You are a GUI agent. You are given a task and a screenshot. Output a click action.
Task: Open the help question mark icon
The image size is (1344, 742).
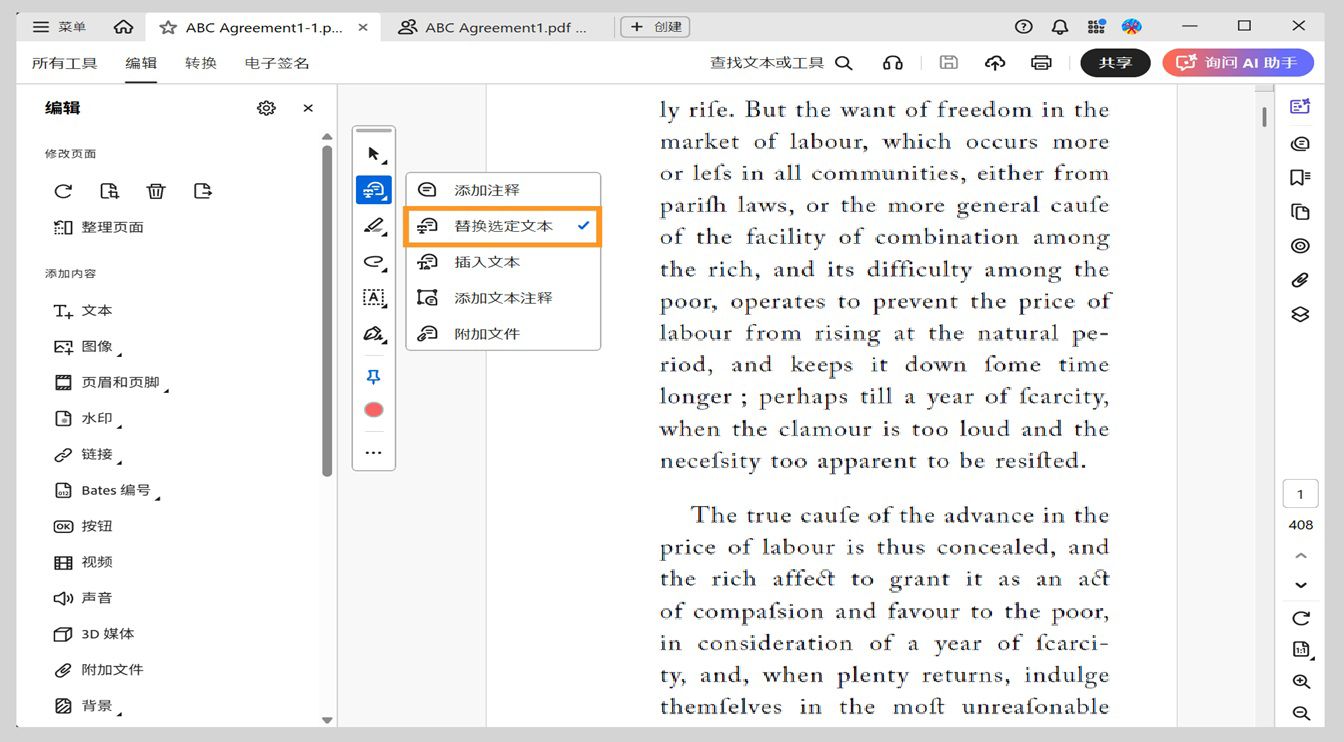pyautogui.click(x=1023, y=27)
